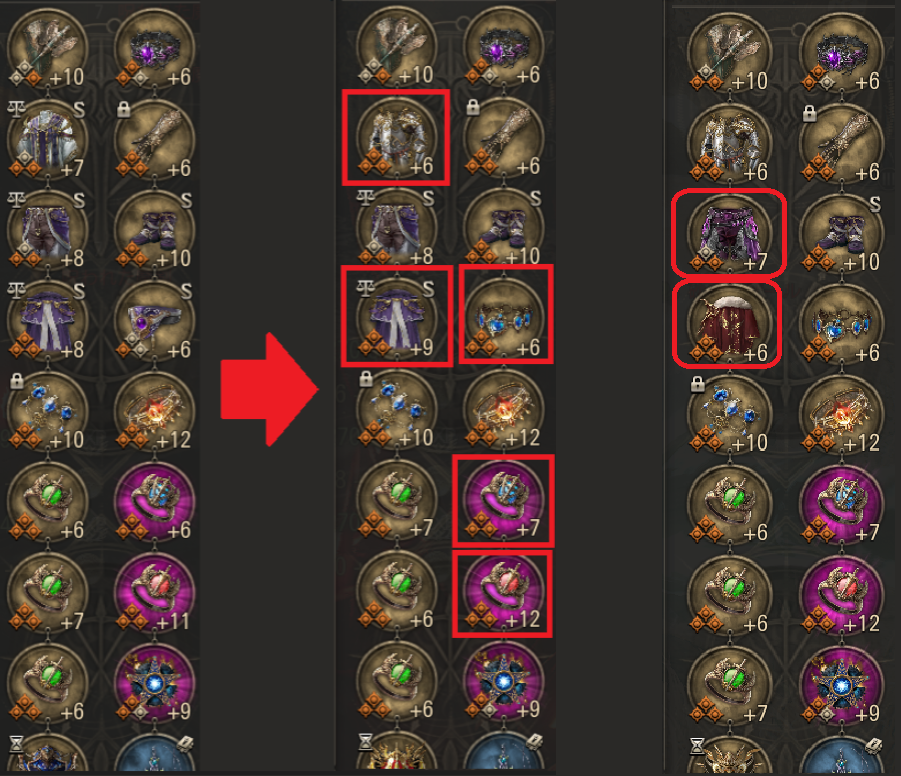Screen dimensions: 901x776
Task: Click the purple robe chest armor +7
Action: 47,139
